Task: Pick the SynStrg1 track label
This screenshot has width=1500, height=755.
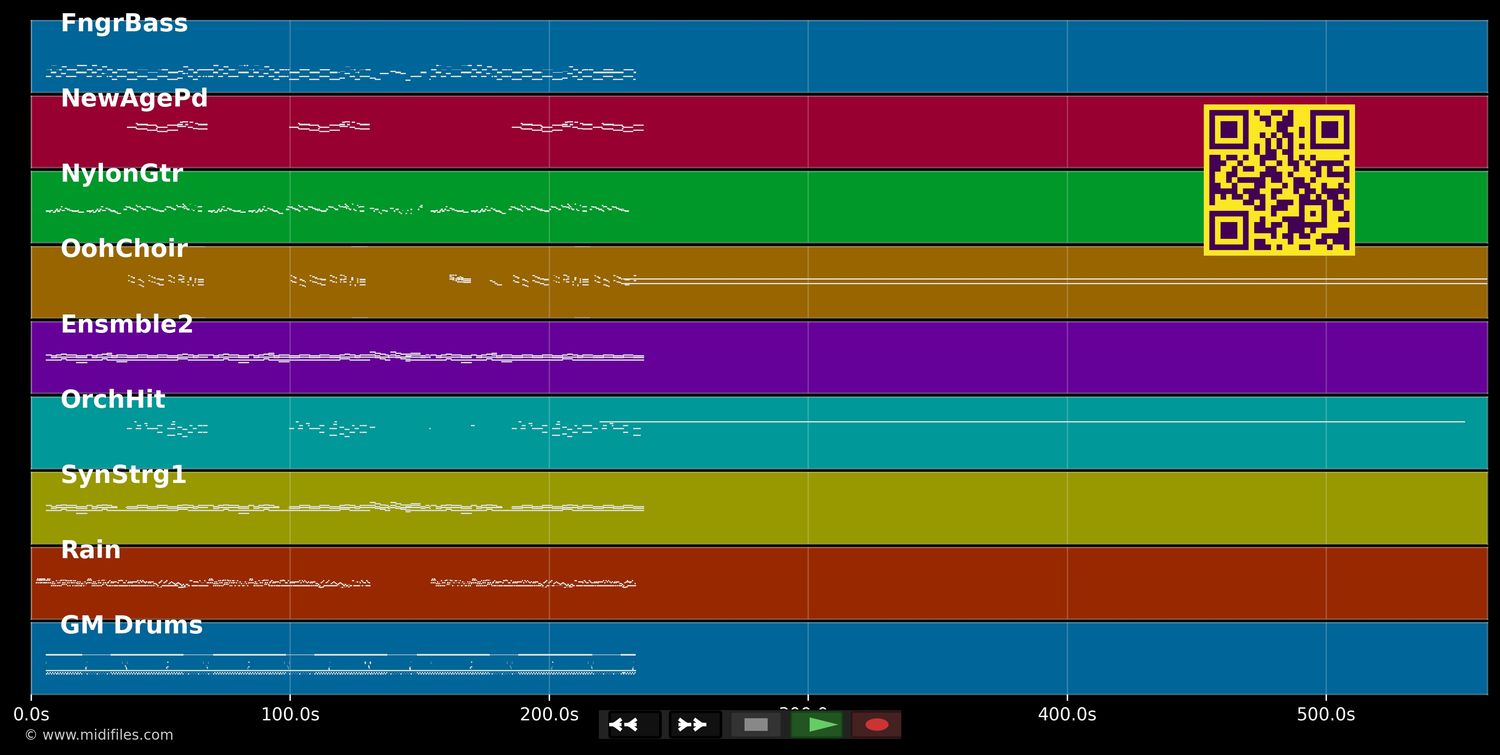Action: coord(124,475)
